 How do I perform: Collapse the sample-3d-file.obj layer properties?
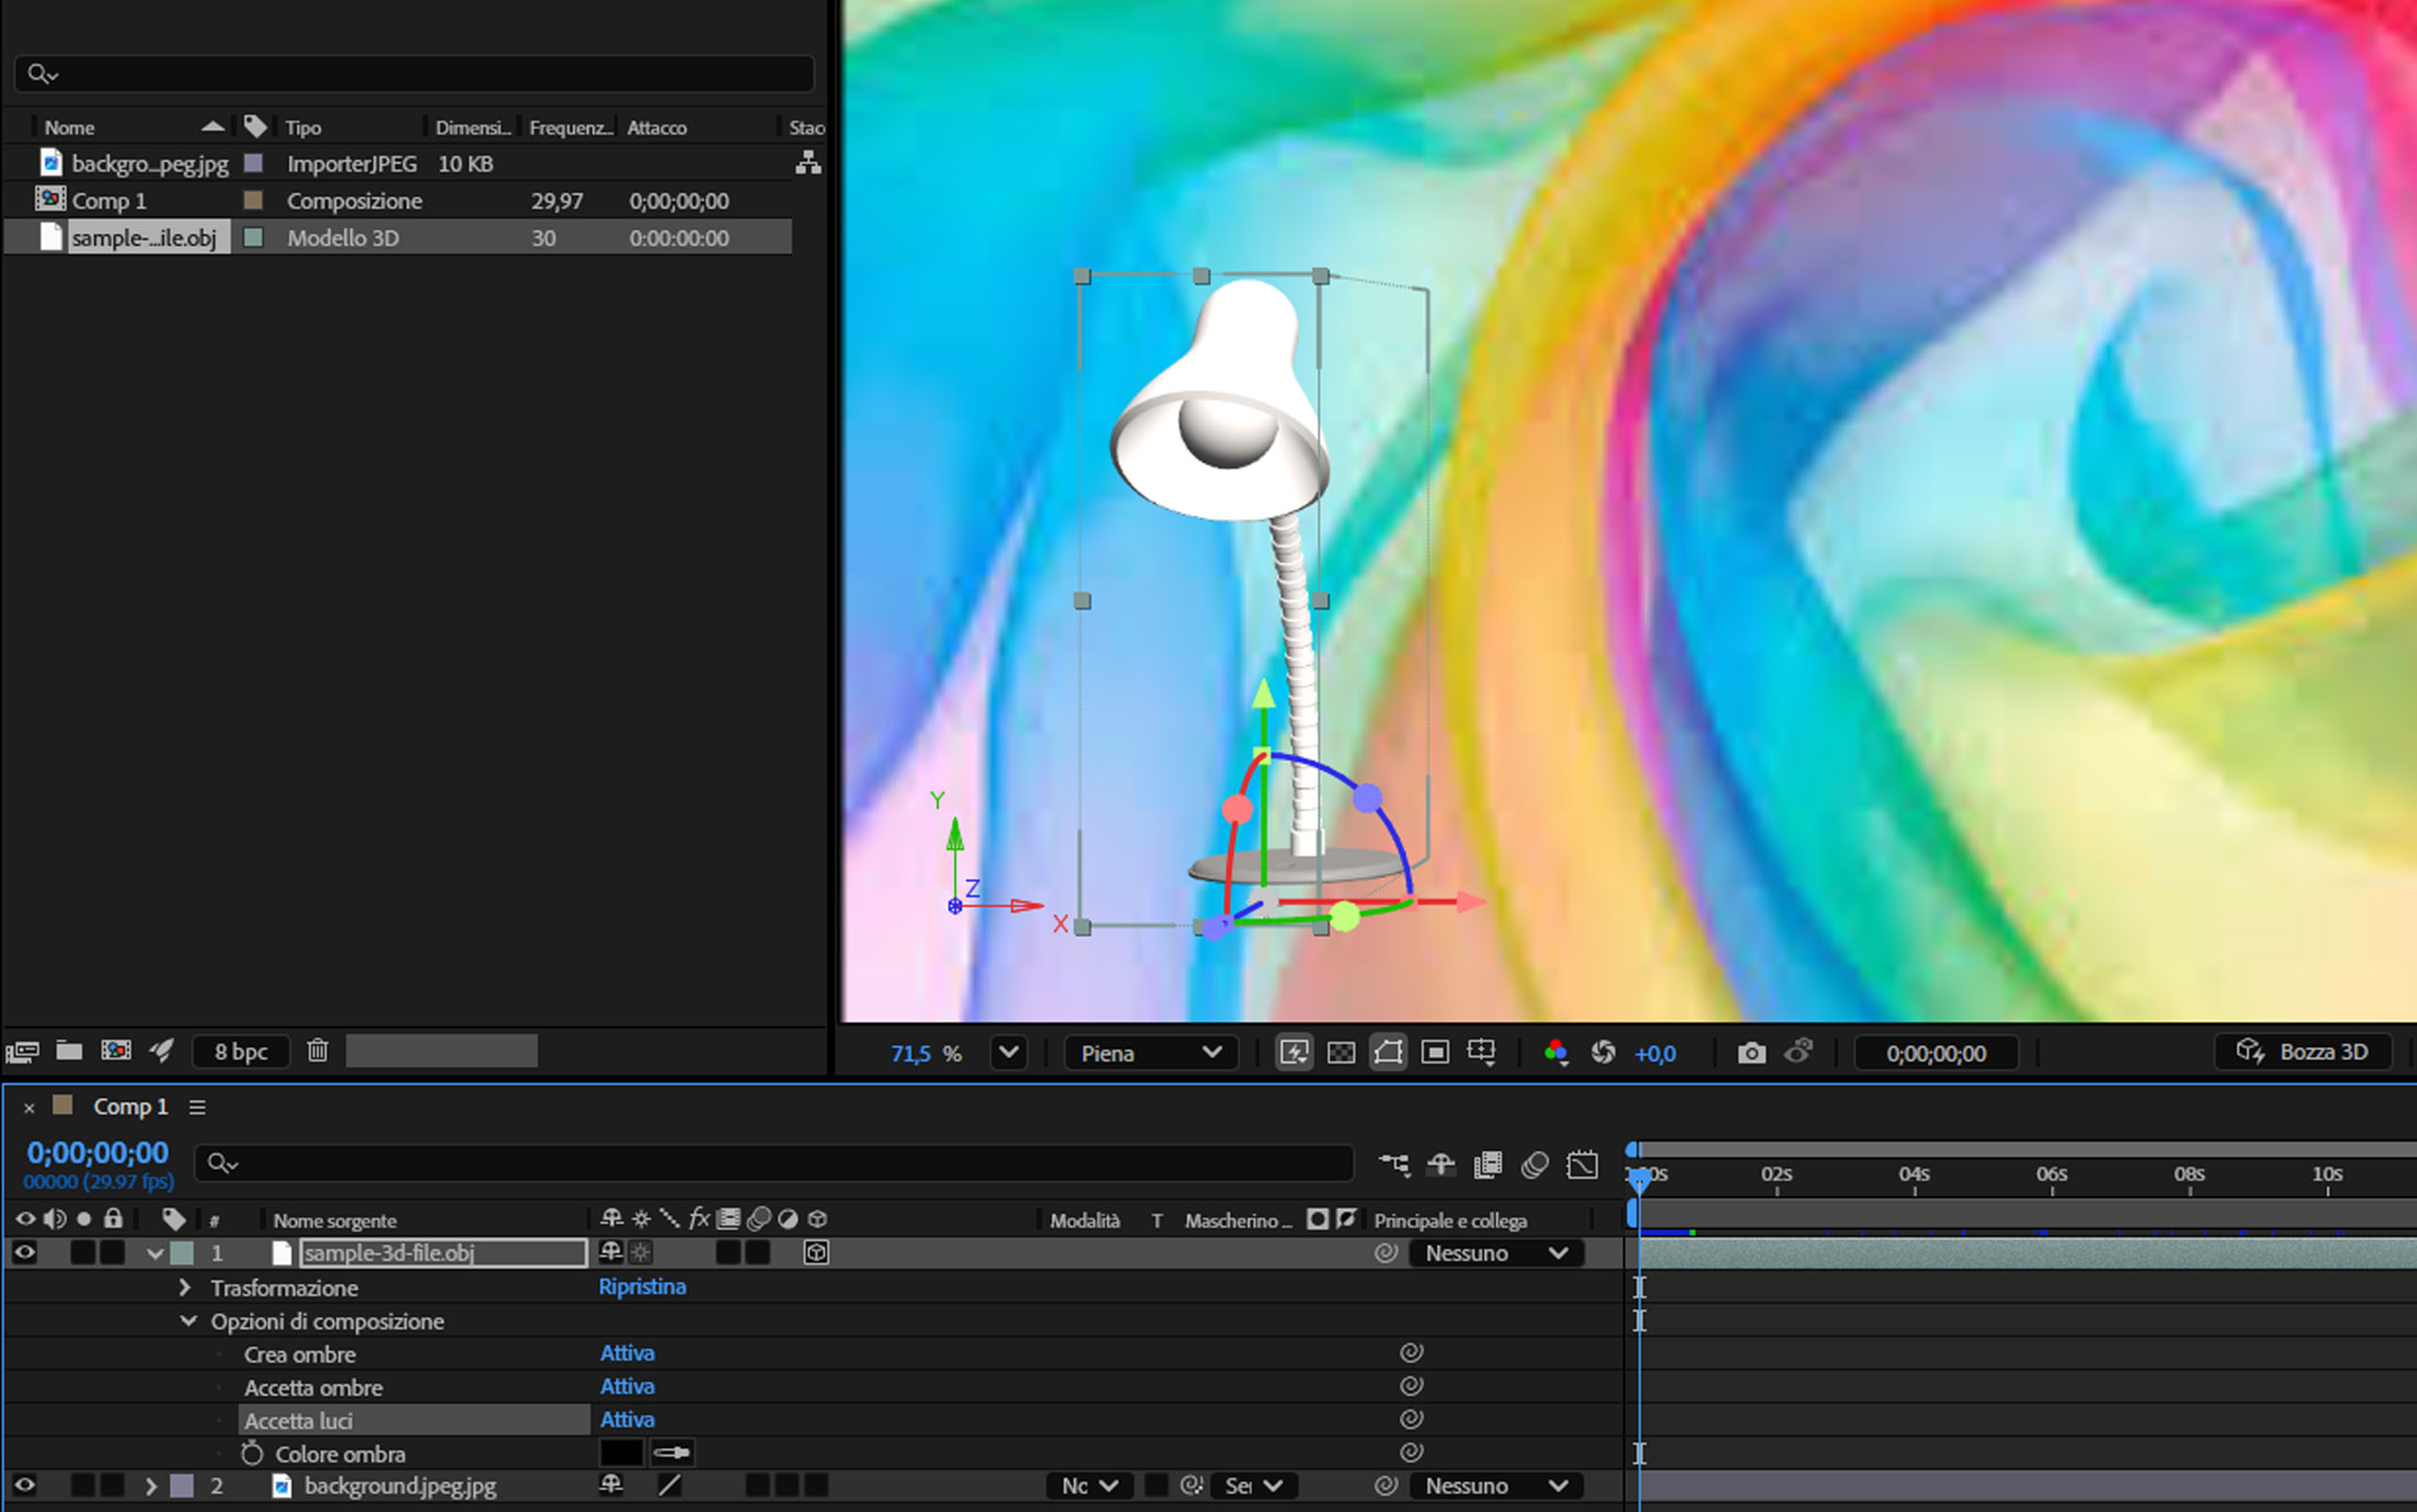(x=155, y=1253)
